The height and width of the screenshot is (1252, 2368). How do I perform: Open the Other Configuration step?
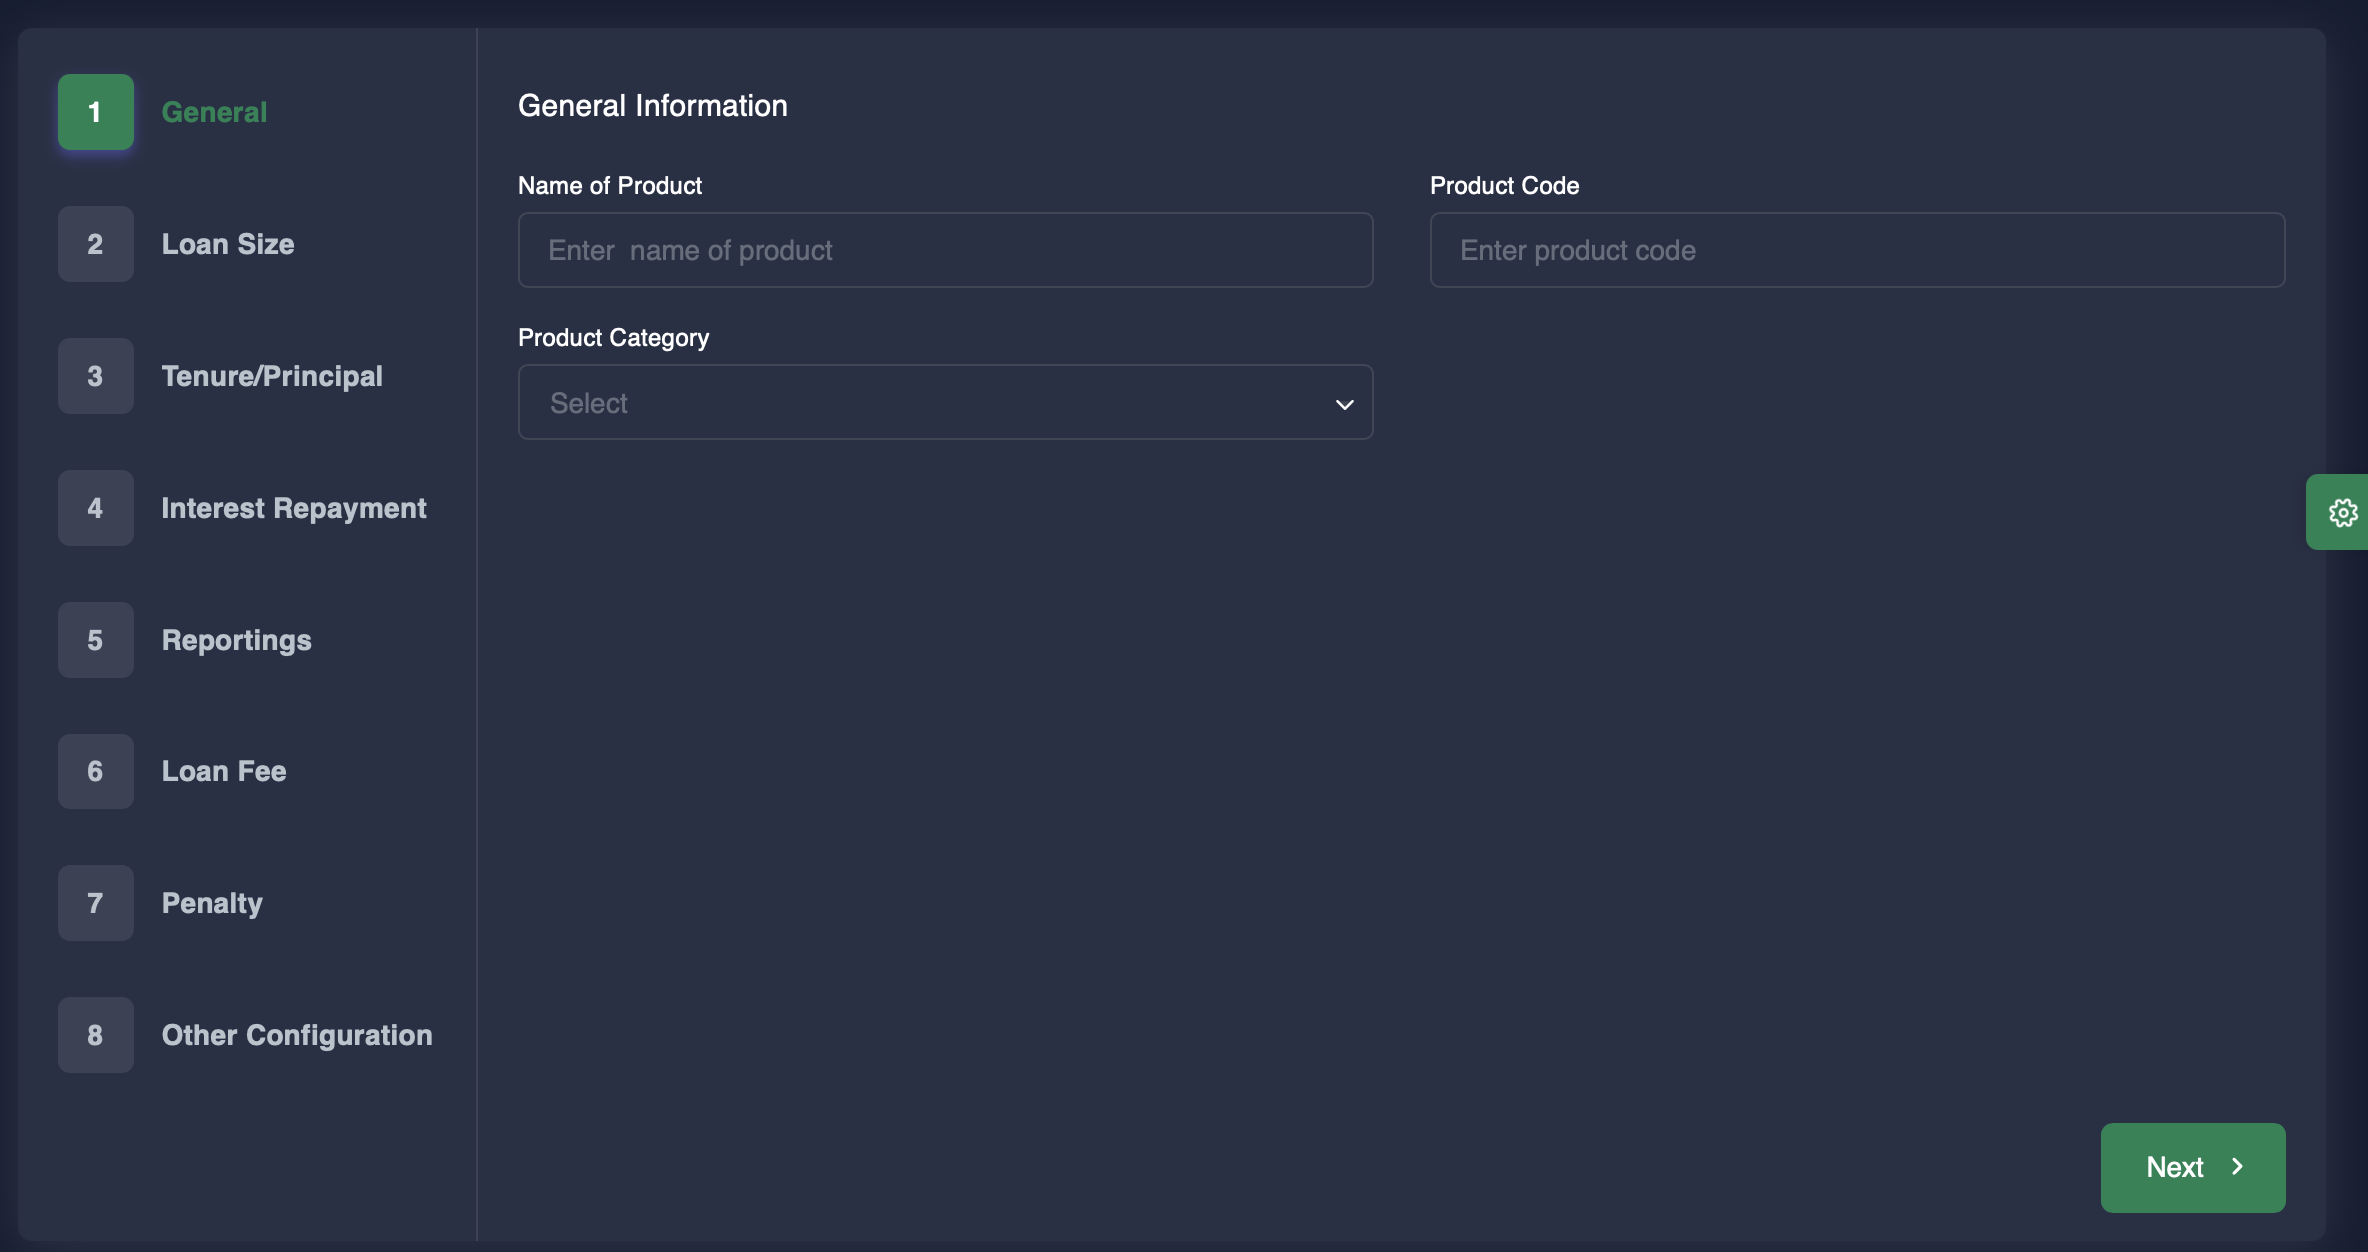[x=297, y=1035]
